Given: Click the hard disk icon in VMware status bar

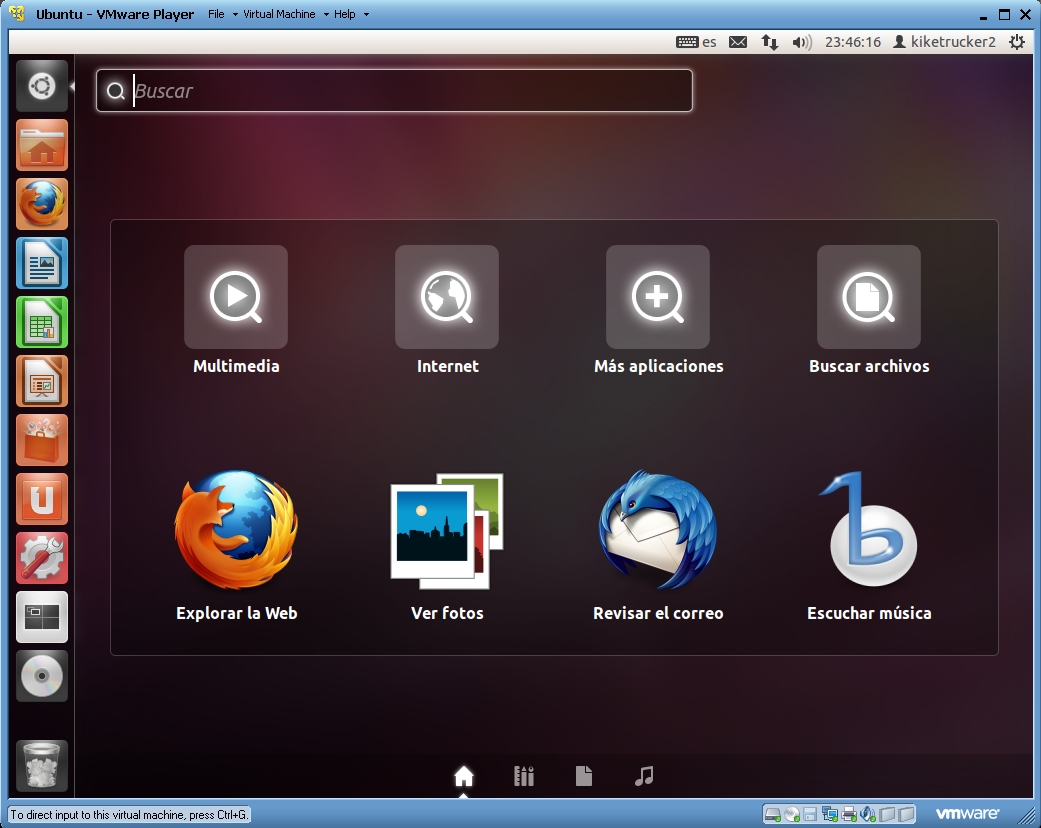Looking at the screenshot, I should pos(772,814).
